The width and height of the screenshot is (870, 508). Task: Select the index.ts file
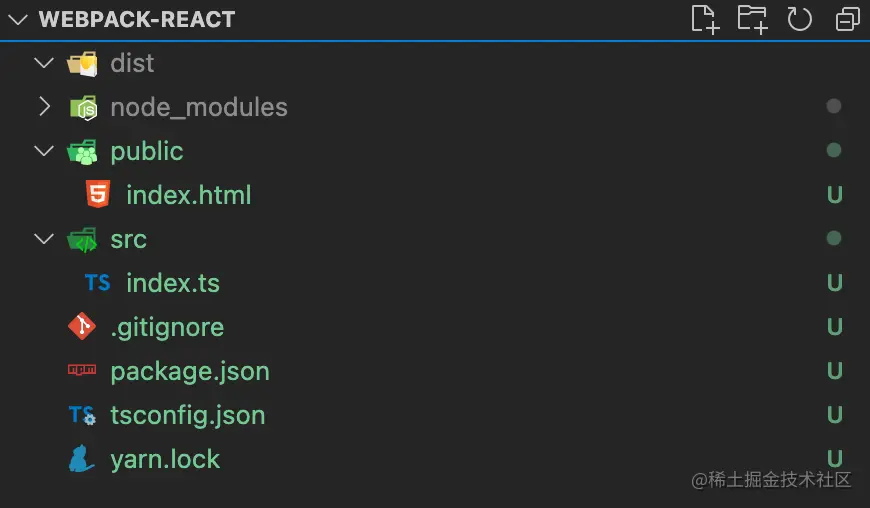coord(172,283)
